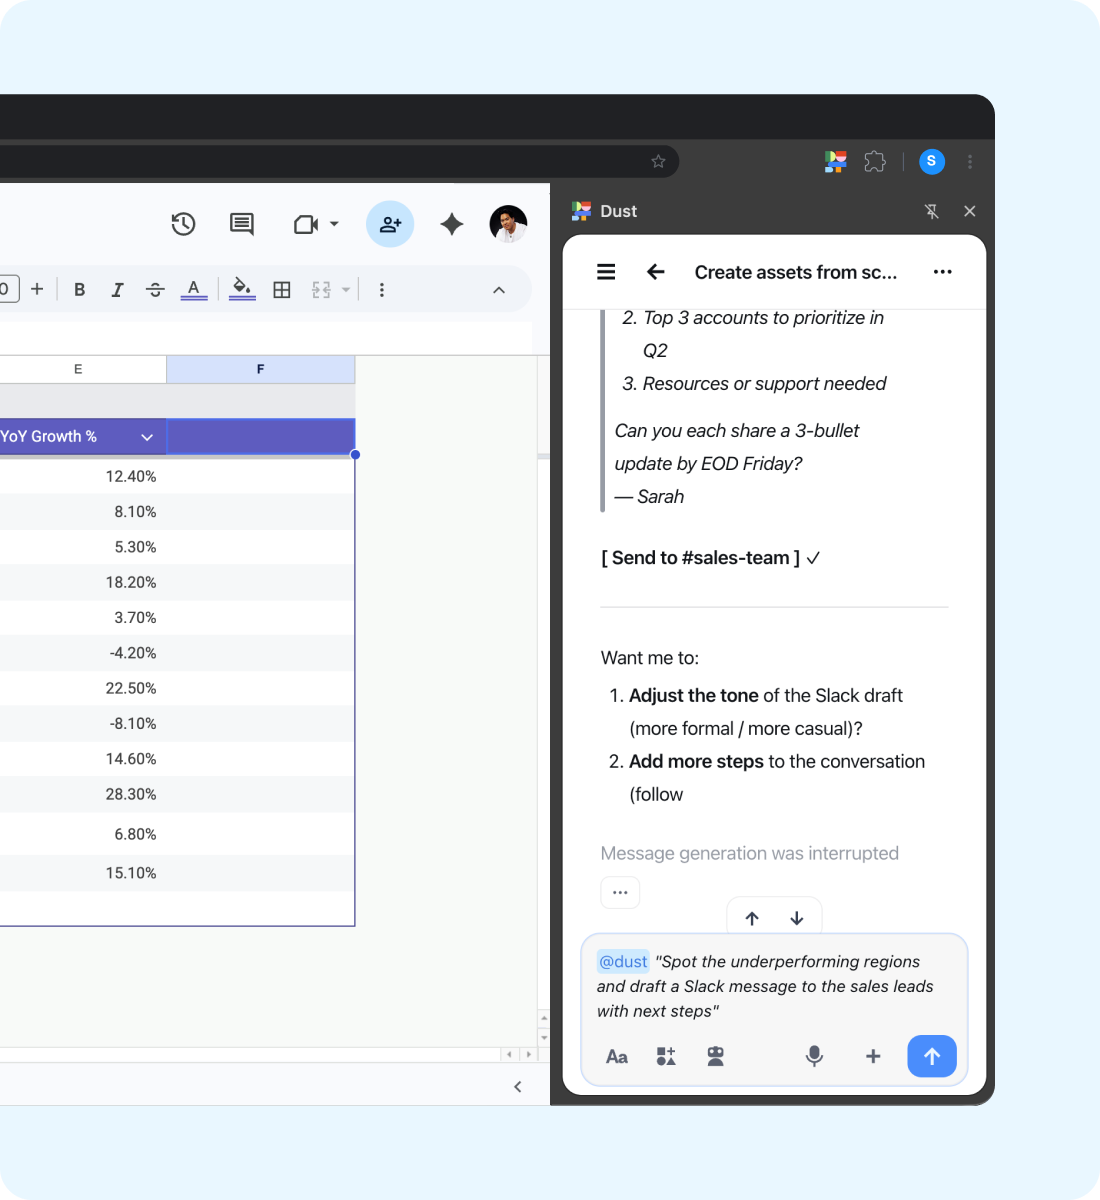Open the text color picker
The image size is (1100, 1200).
click(194, 289)
